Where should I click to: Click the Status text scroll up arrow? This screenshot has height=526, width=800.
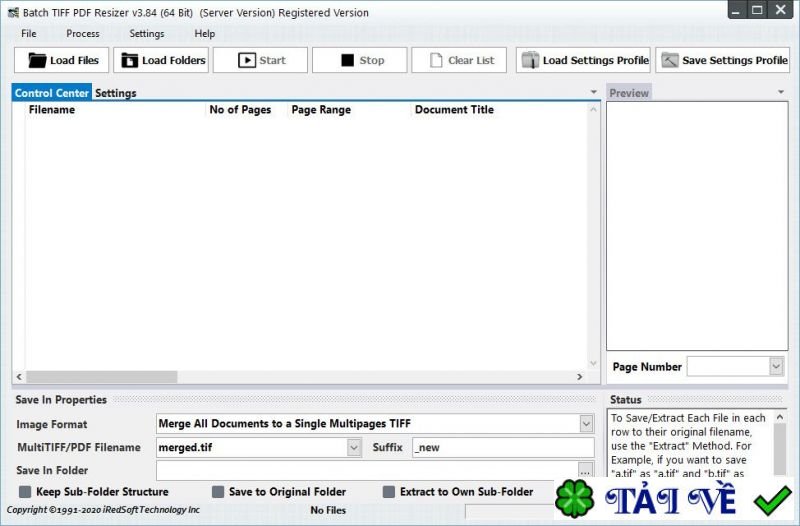780,417
